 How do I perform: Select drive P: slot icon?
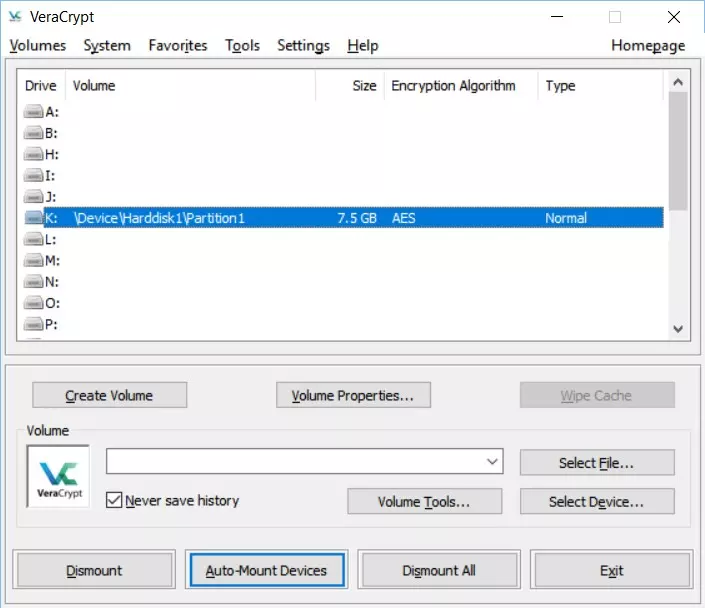click(33, 324)
